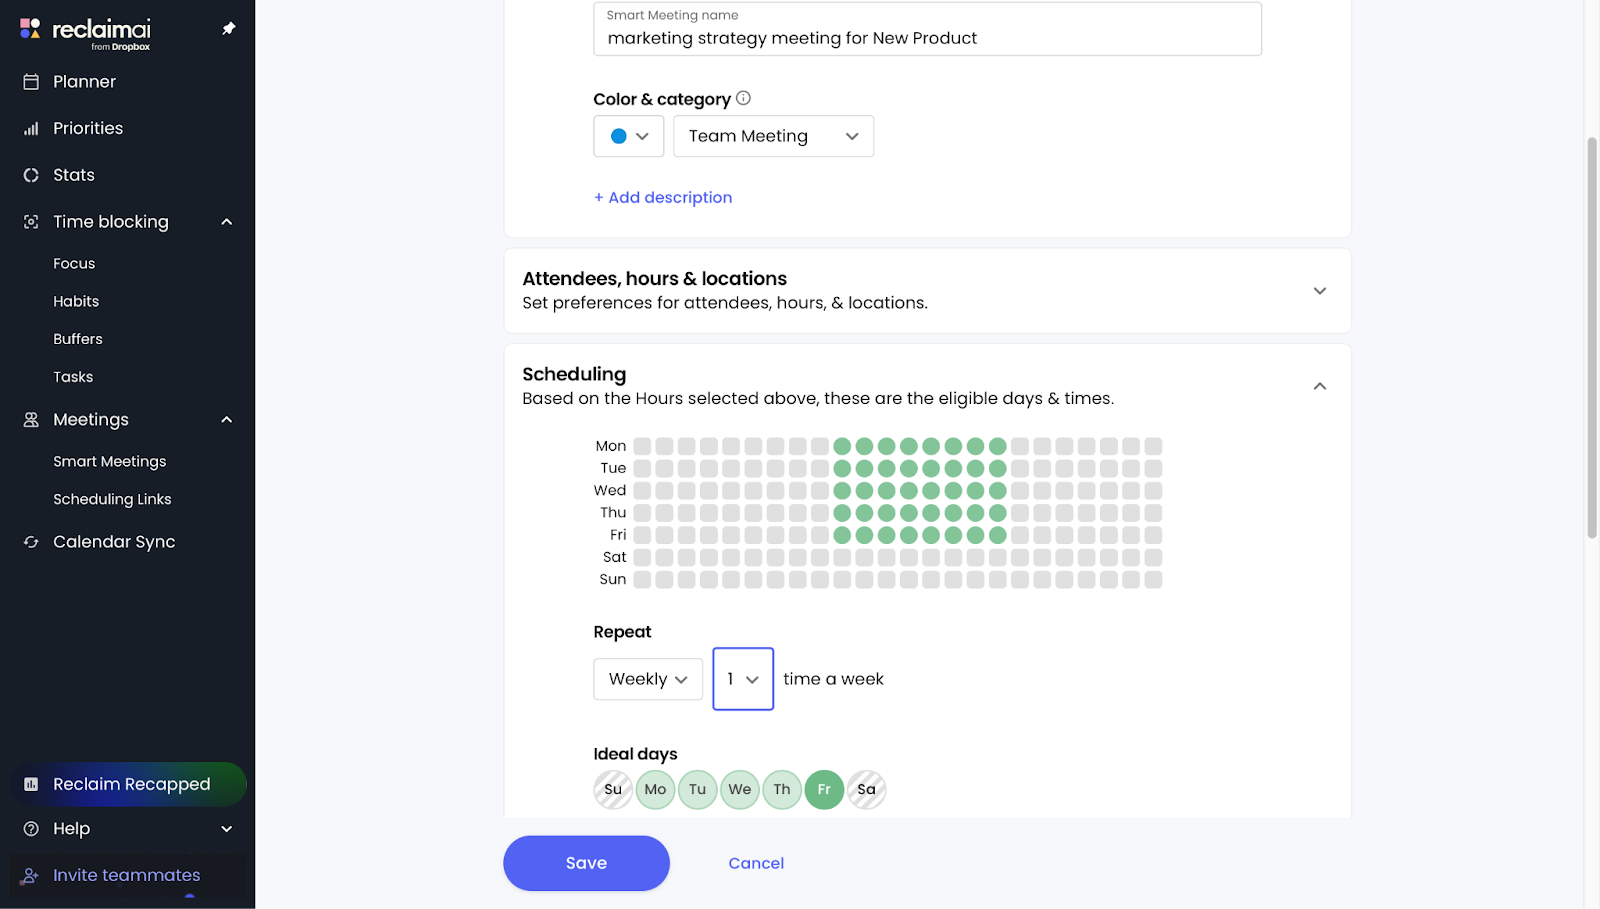Toggle Saturday in Ideal days
Image resolution: width=1600 pixels, height=909 pixels.
(866, 790)
